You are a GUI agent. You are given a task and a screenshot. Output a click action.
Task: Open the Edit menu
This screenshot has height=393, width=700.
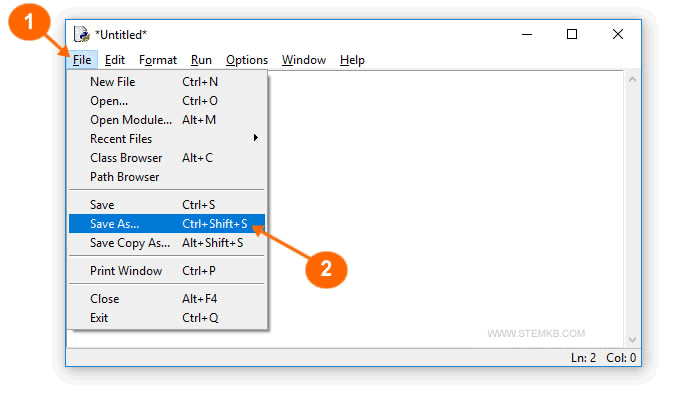[x=115, y=60]
